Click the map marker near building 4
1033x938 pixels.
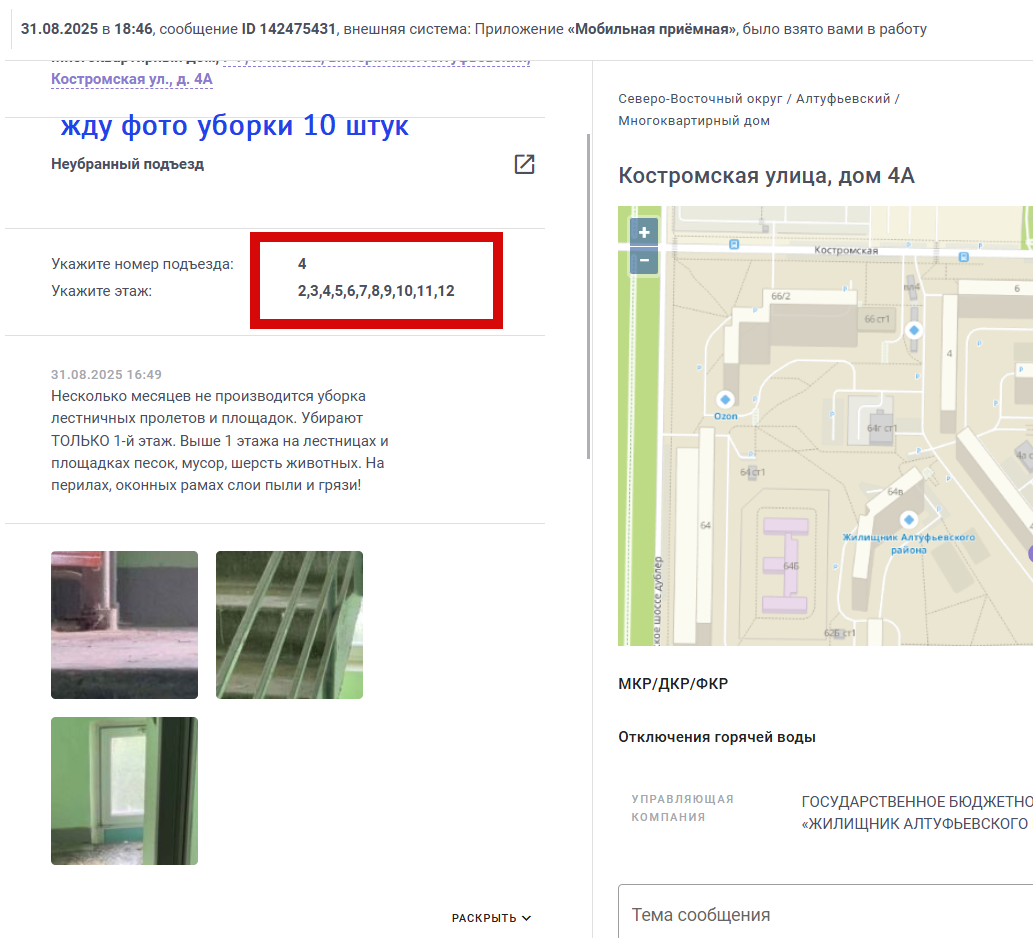tap(914, 330)
